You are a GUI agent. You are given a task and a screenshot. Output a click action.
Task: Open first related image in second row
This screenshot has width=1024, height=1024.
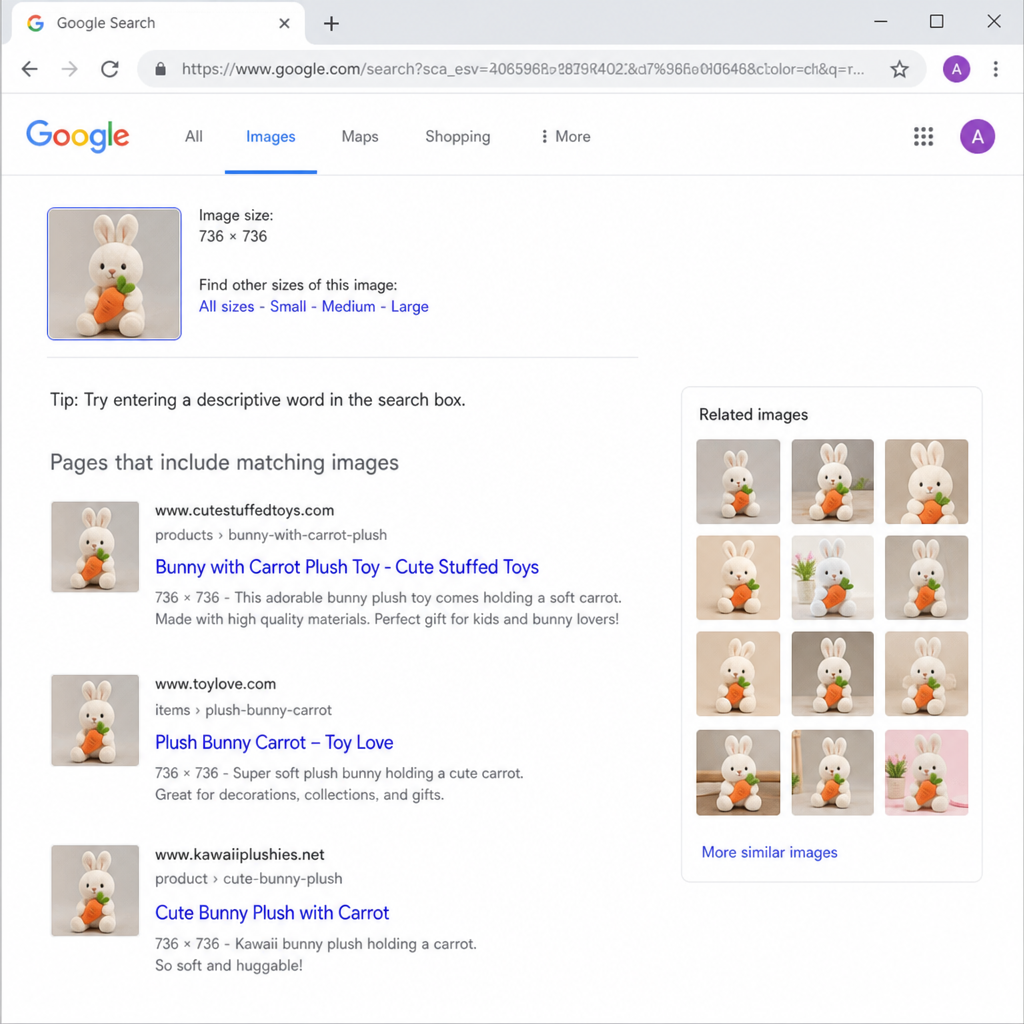pyautogui.click(x=738, y=578)
